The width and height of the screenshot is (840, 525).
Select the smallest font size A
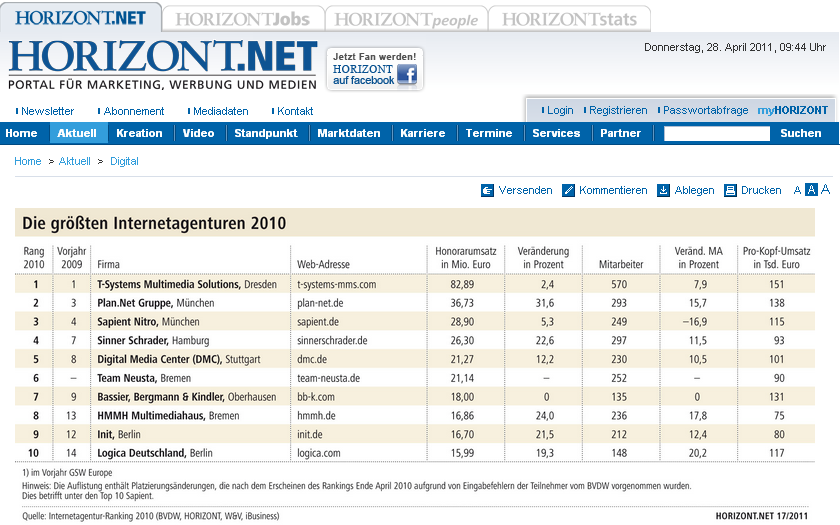pyautogui.click(x=797, y=190)
